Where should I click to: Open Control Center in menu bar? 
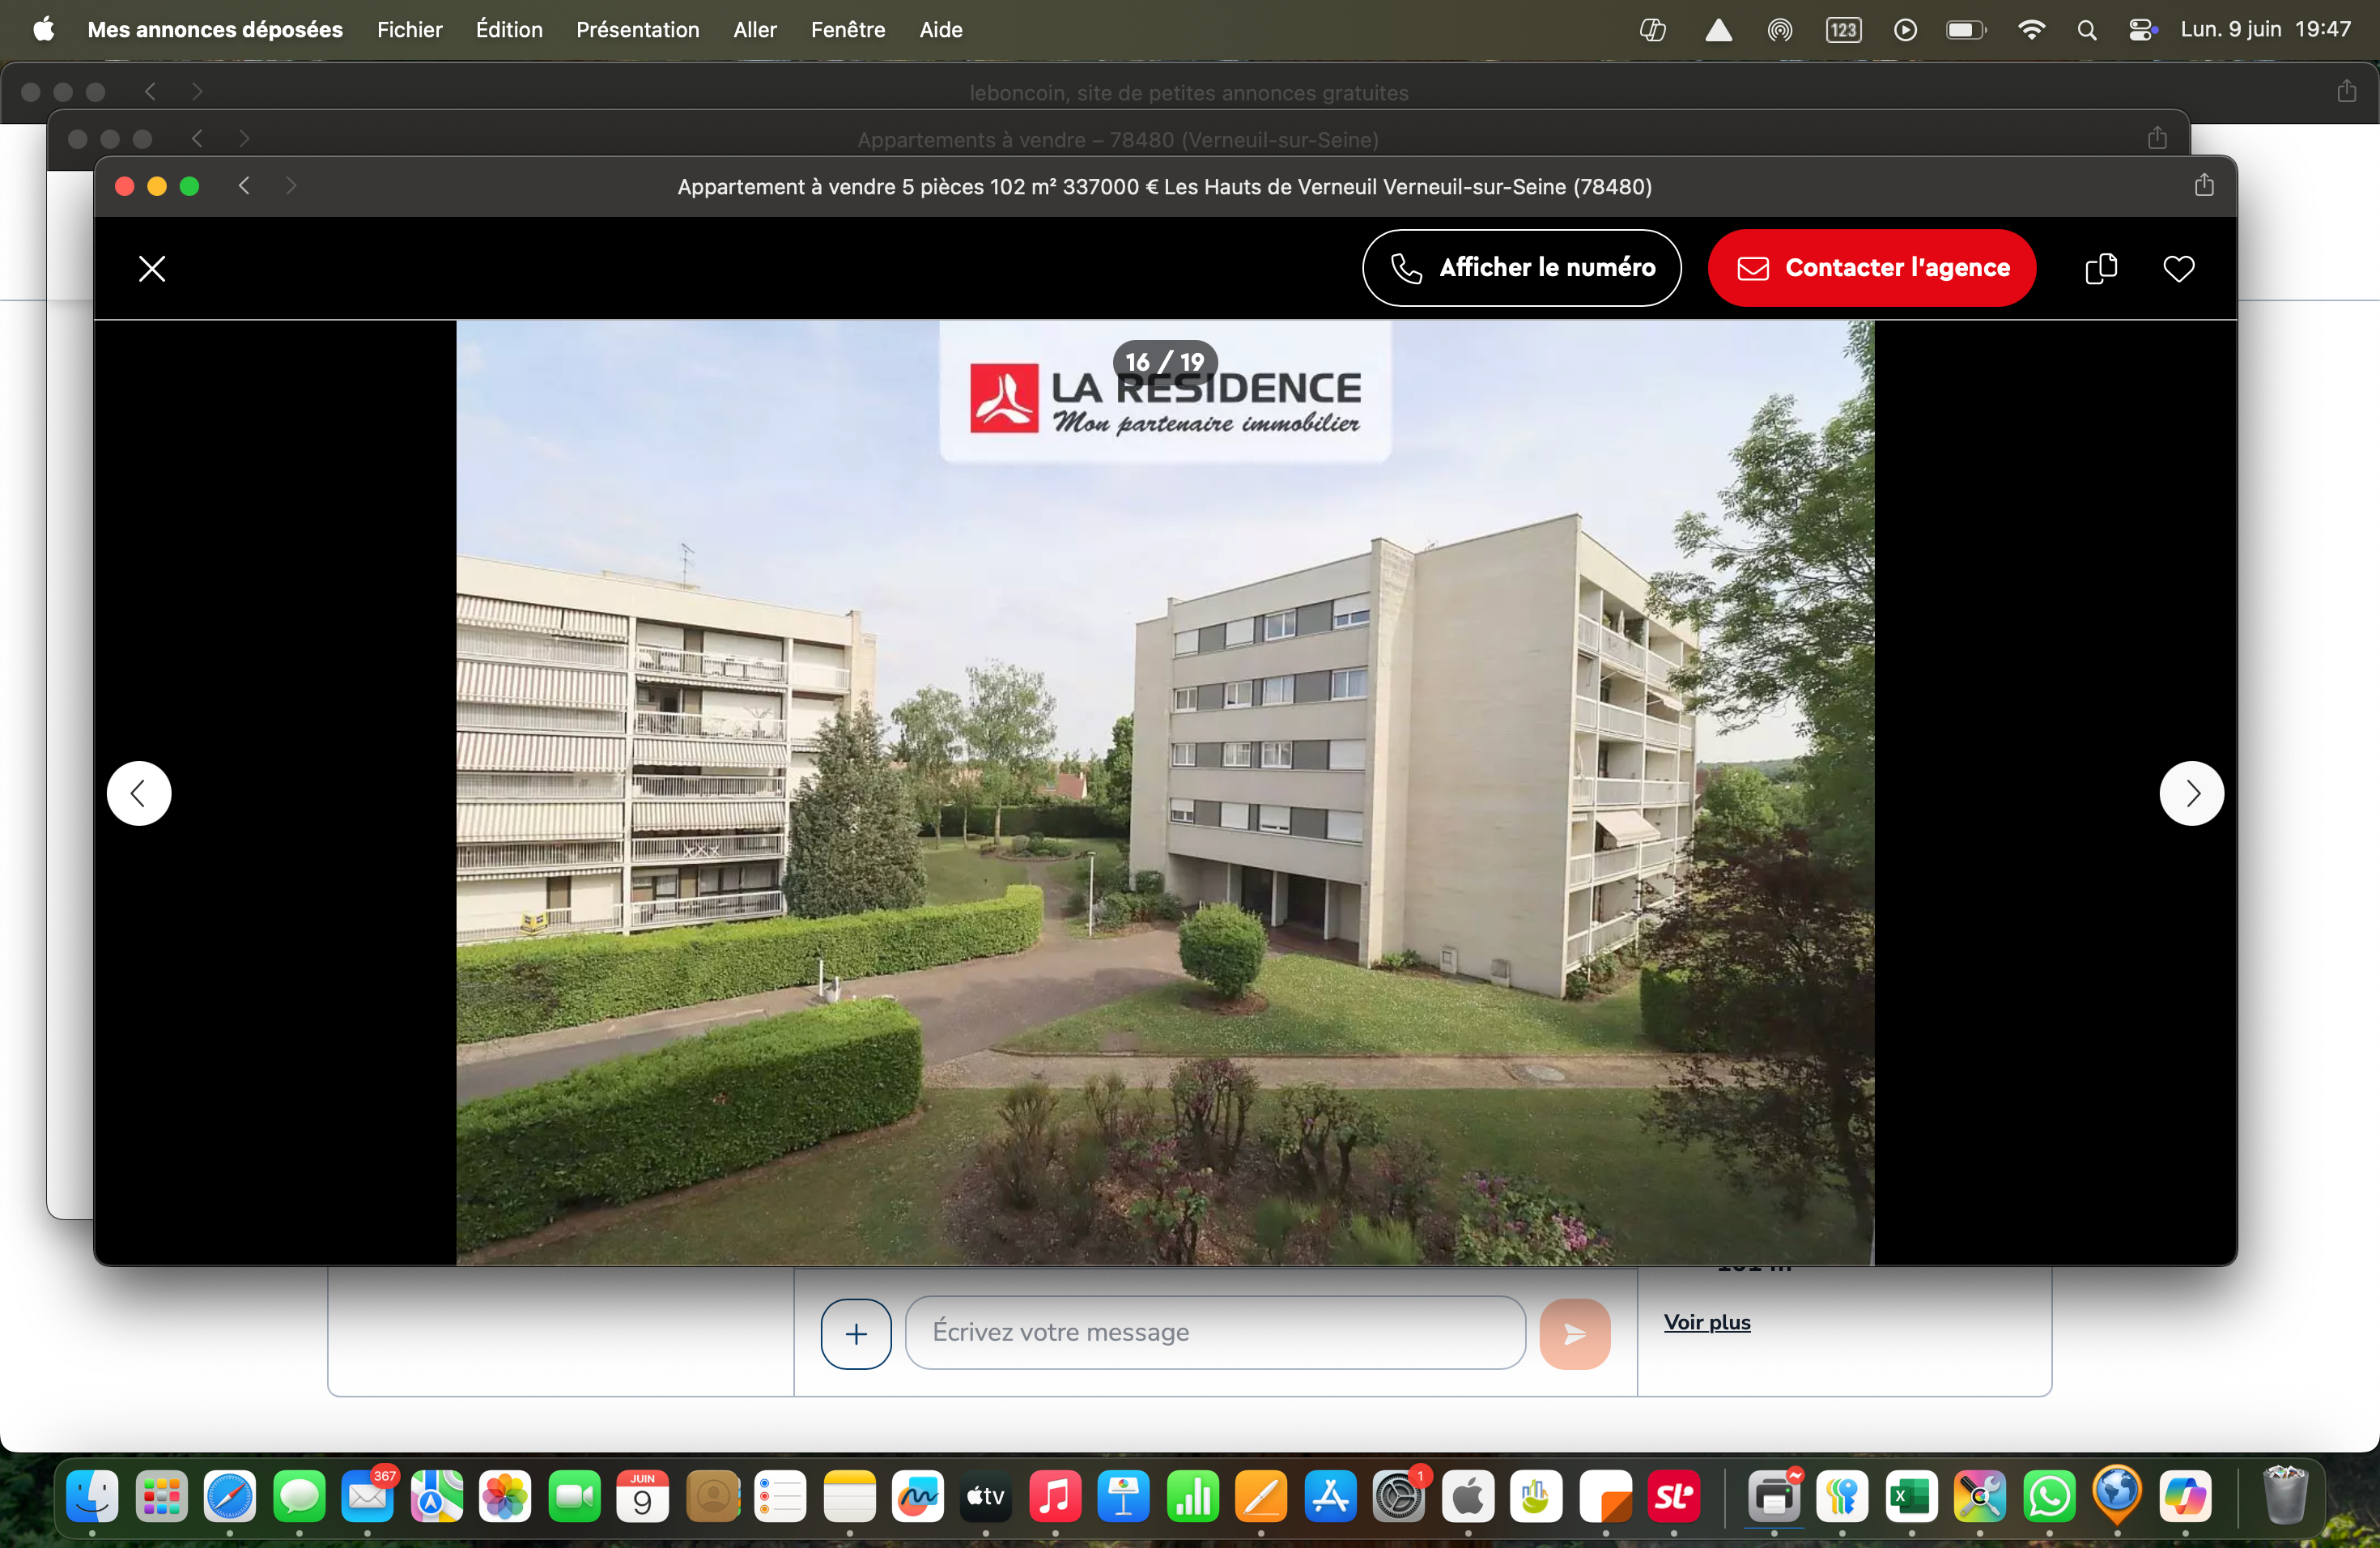pyautogui.click(x=2141, y=30)
